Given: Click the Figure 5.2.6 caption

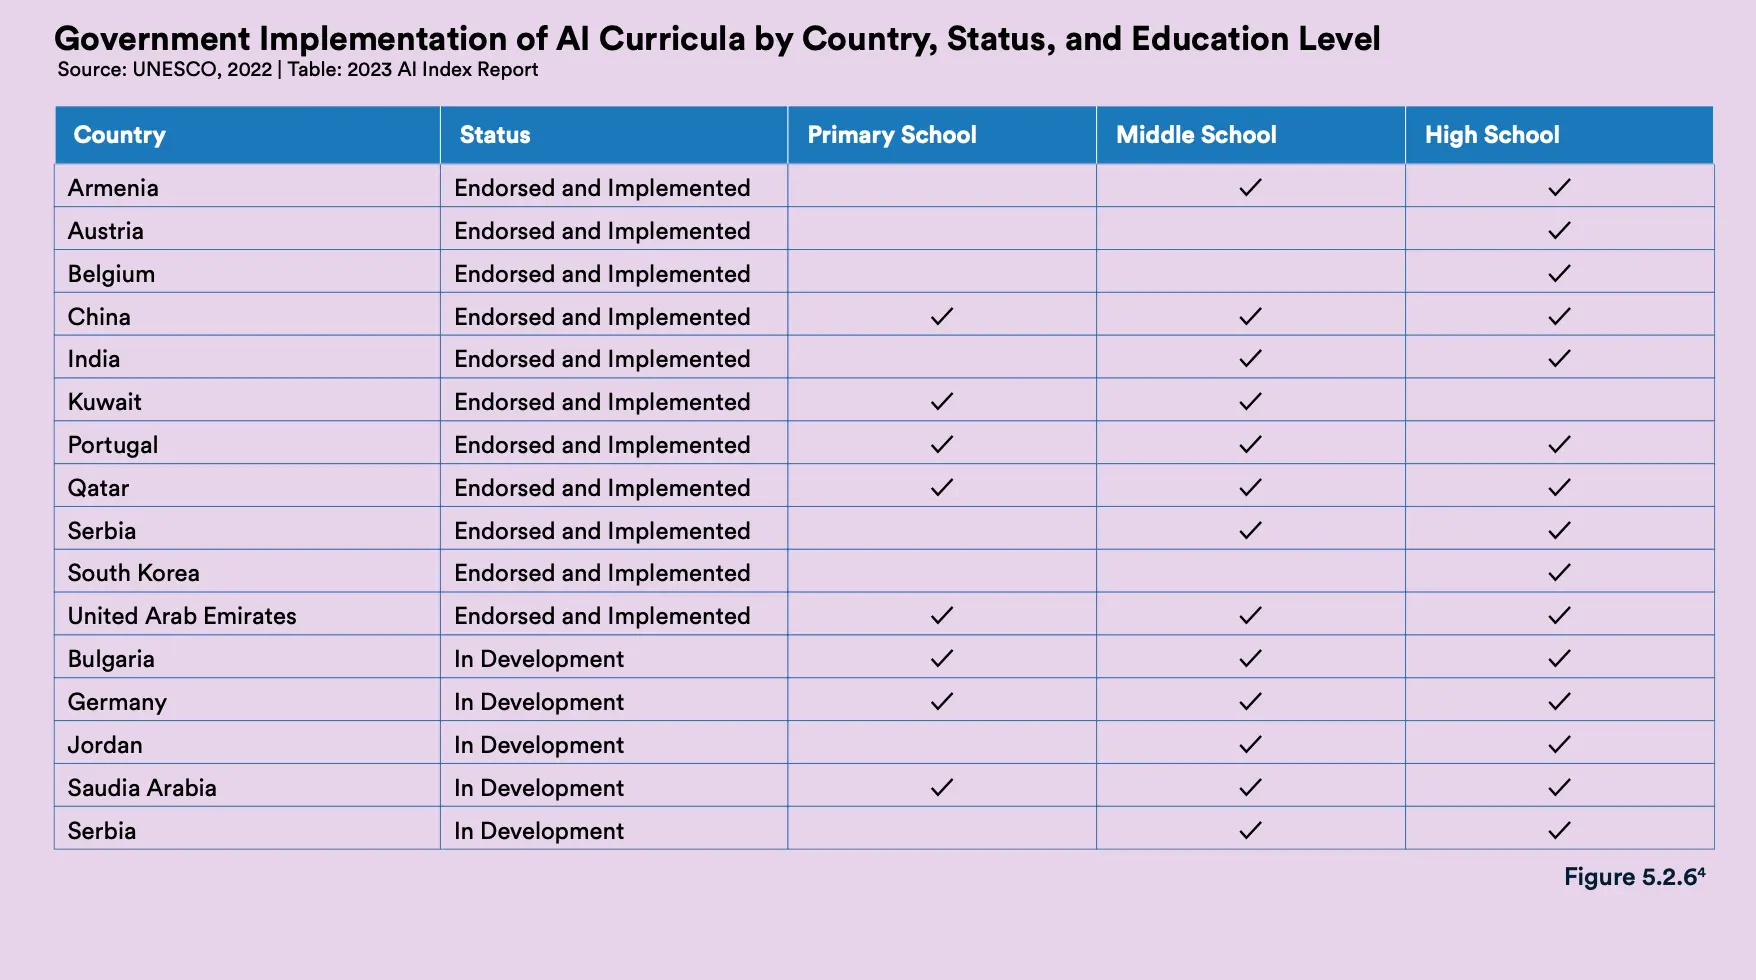Looking at the screenshot, I should point(1635,877).
